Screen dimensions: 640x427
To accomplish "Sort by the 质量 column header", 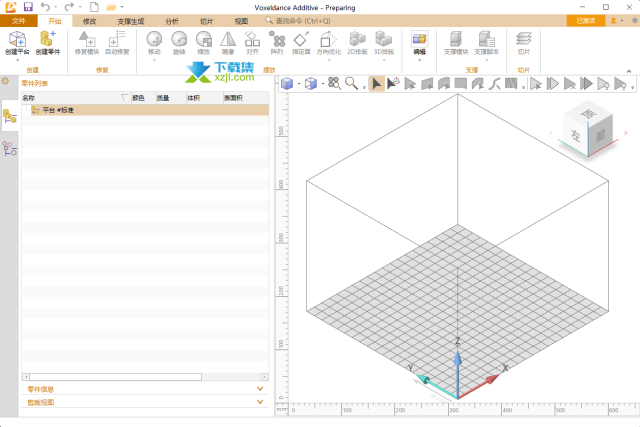I will point(171,98).
